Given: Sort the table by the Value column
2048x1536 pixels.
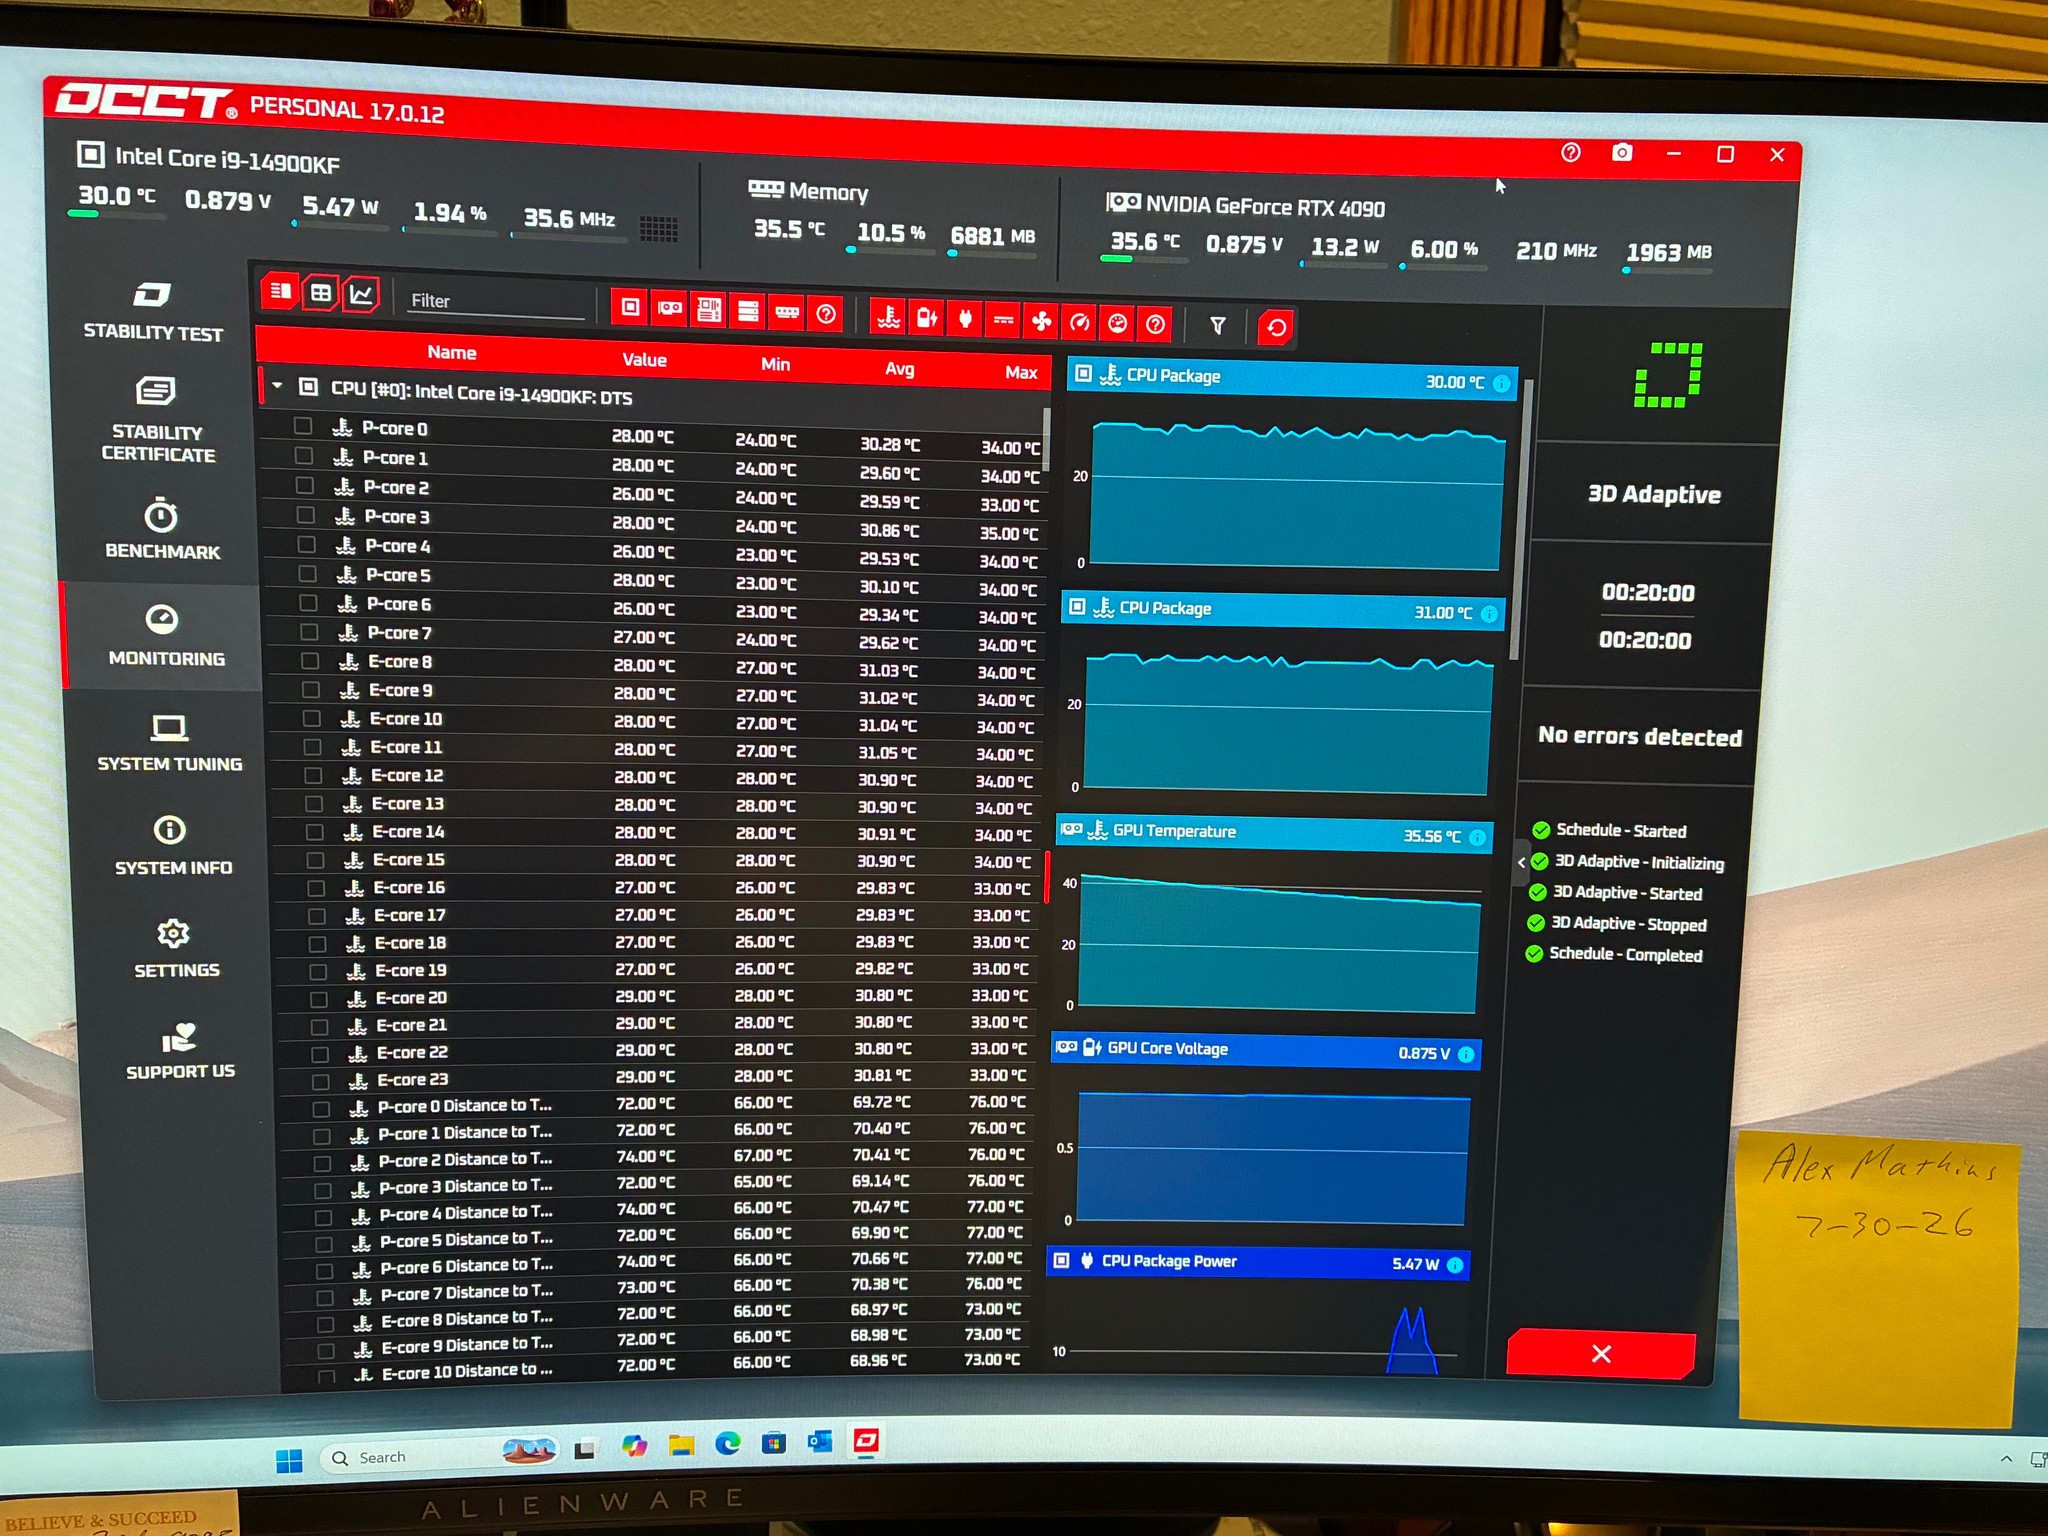Looking at the screenshot, I should coord(644,360).
